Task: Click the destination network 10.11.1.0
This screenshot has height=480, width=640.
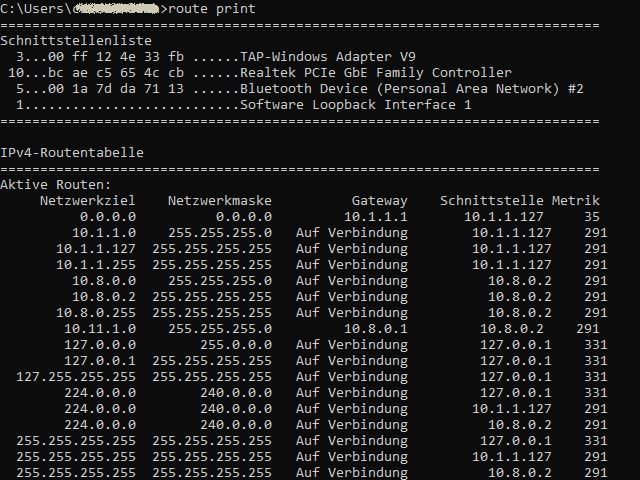Action: [100, 328]
